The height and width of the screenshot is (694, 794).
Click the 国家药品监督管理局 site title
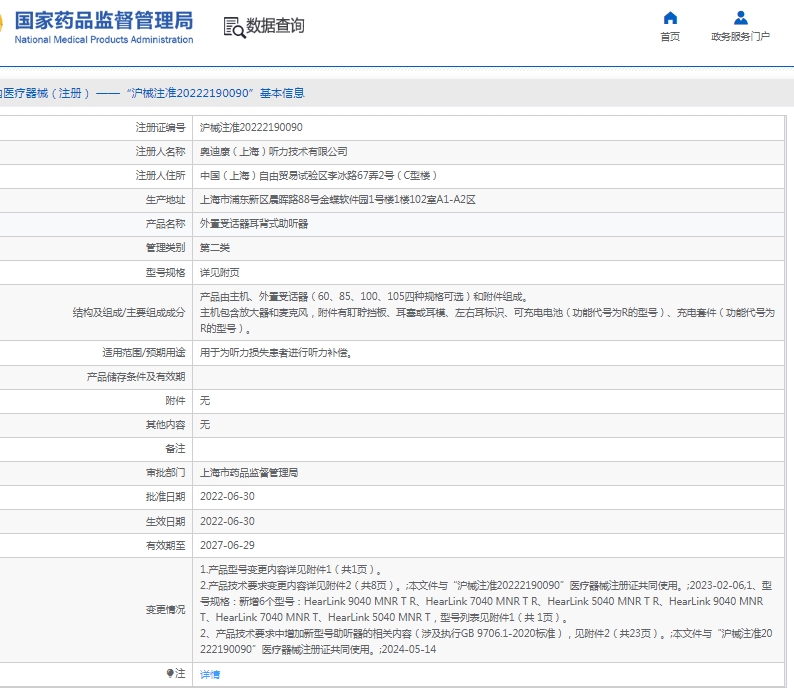click(104, 21)
